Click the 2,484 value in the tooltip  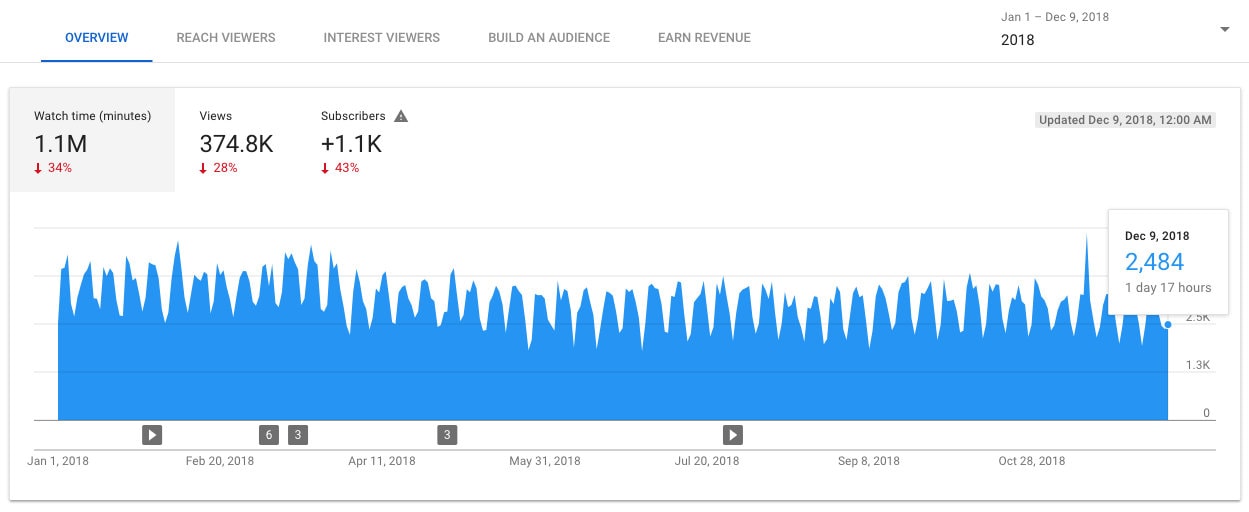pos(1154,262)
